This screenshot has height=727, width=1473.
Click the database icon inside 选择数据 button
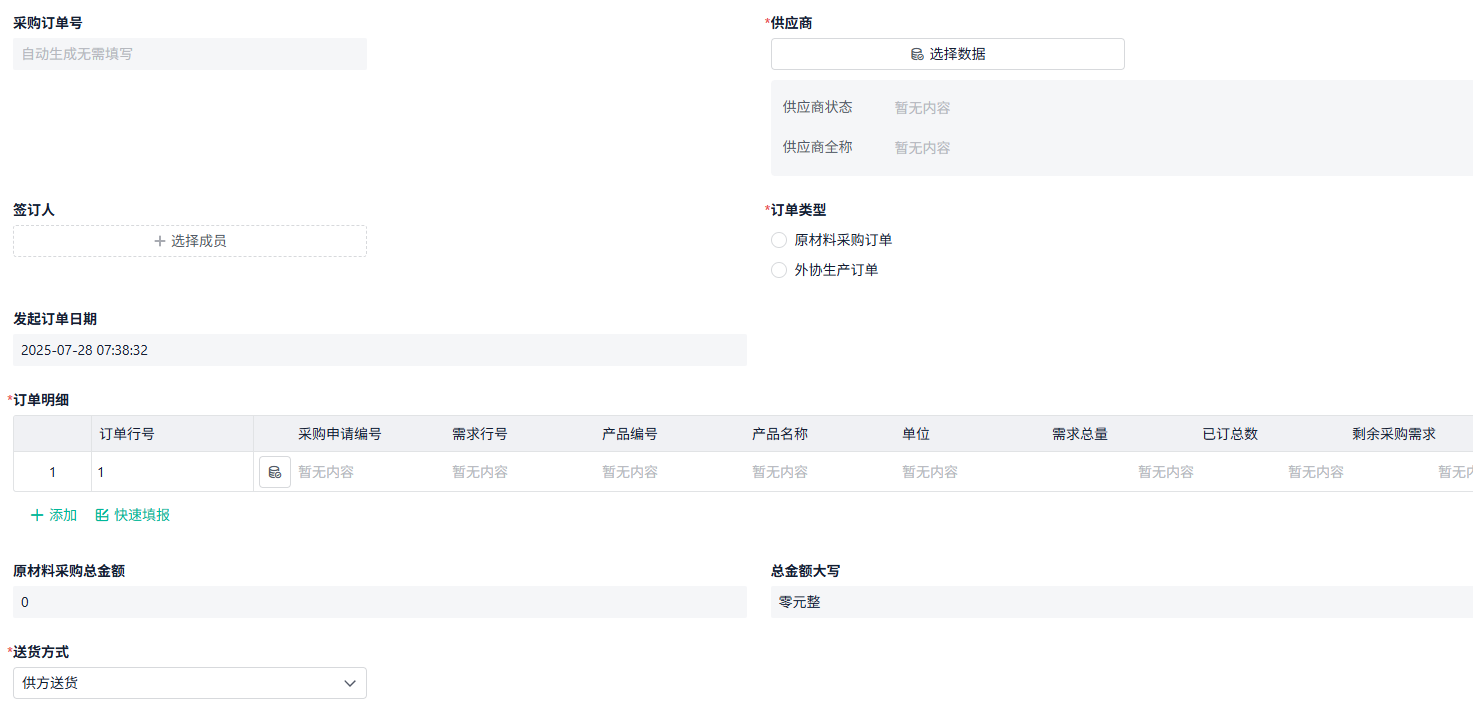click(x=917, y=54)
